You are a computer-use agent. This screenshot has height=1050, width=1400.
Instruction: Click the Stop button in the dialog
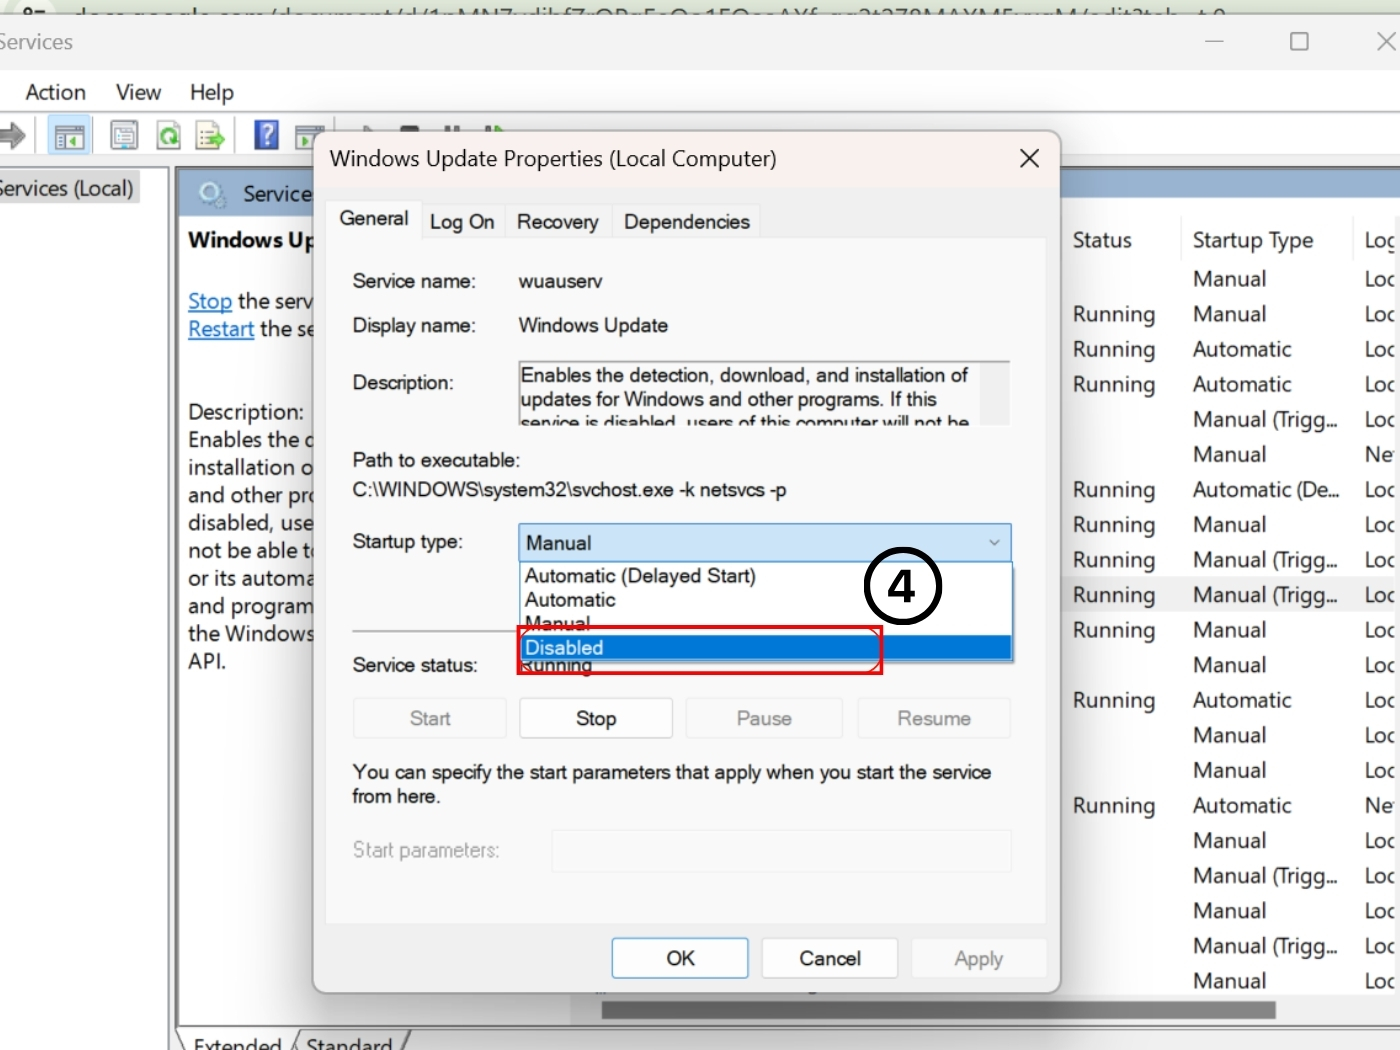[x=596, y=719]
